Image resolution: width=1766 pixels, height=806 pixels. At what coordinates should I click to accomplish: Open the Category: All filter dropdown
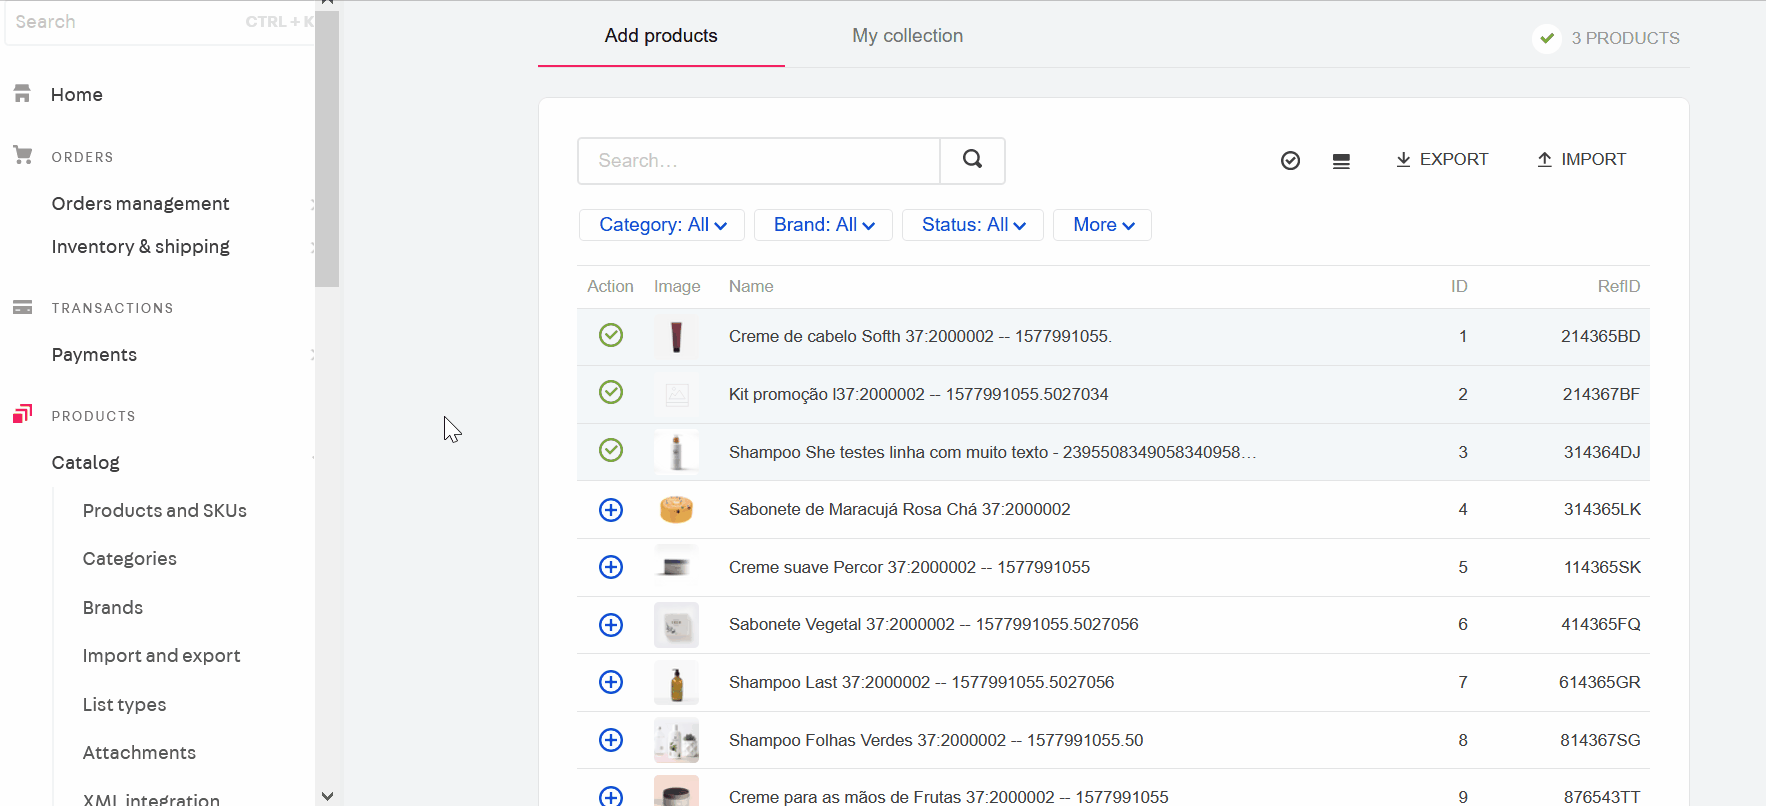pyautogui.click(x=662, y=225)
